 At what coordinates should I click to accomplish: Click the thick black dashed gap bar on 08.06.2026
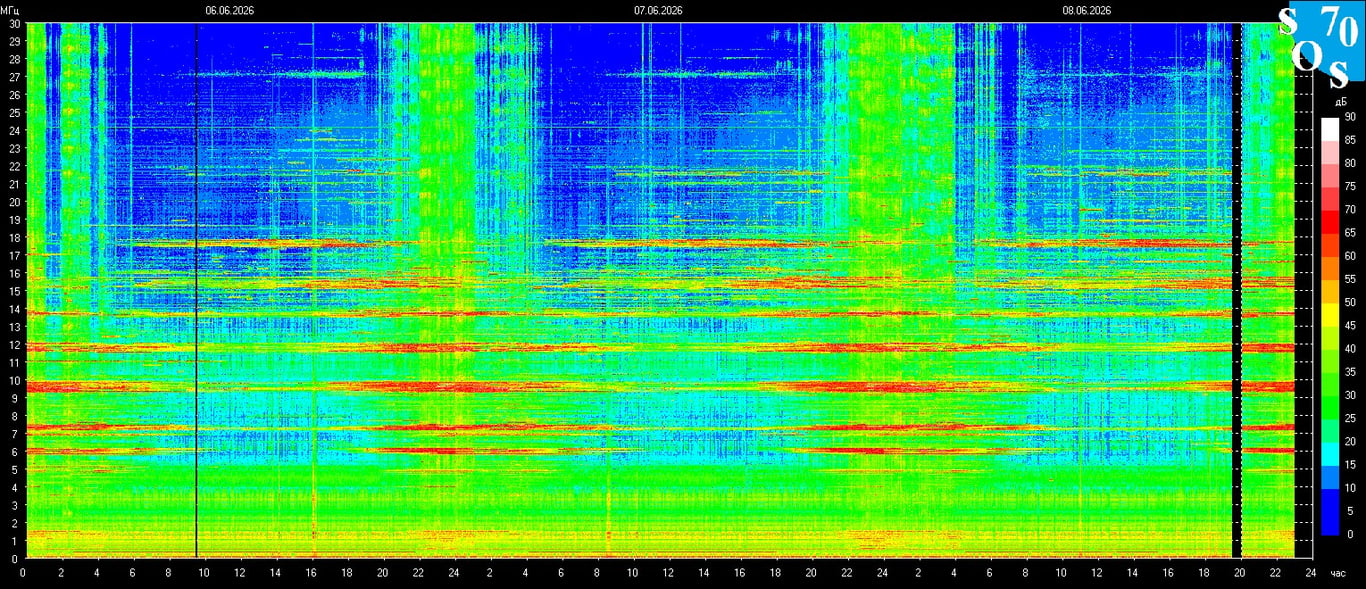(1235, 290)
